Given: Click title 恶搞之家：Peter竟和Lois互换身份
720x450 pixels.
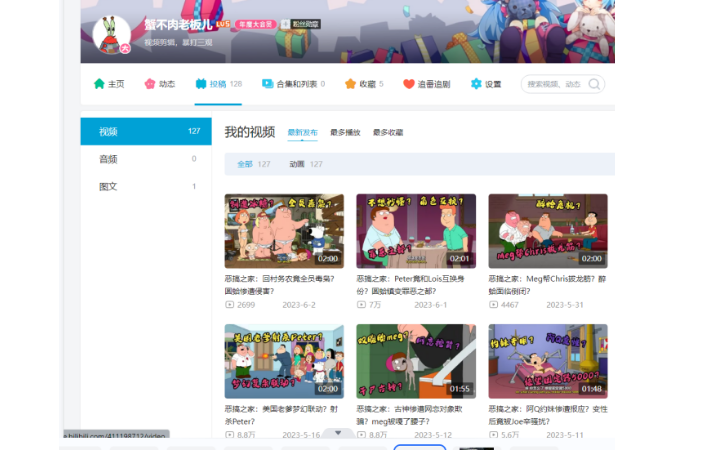Looking at the screenshot, I should click(411, 285).
